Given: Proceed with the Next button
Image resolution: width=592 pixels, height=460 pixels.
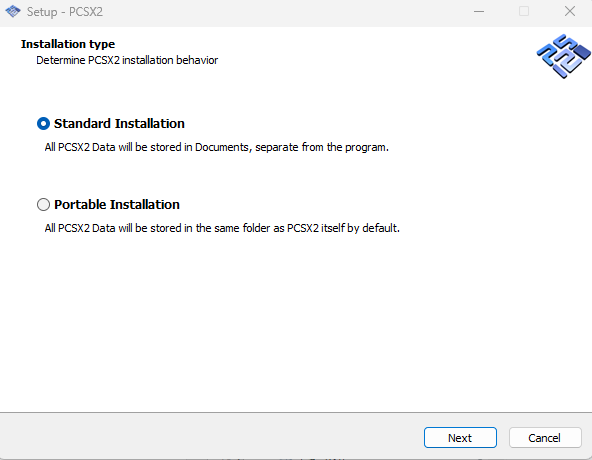Looking at the screenshot, I should pos(460,438).
